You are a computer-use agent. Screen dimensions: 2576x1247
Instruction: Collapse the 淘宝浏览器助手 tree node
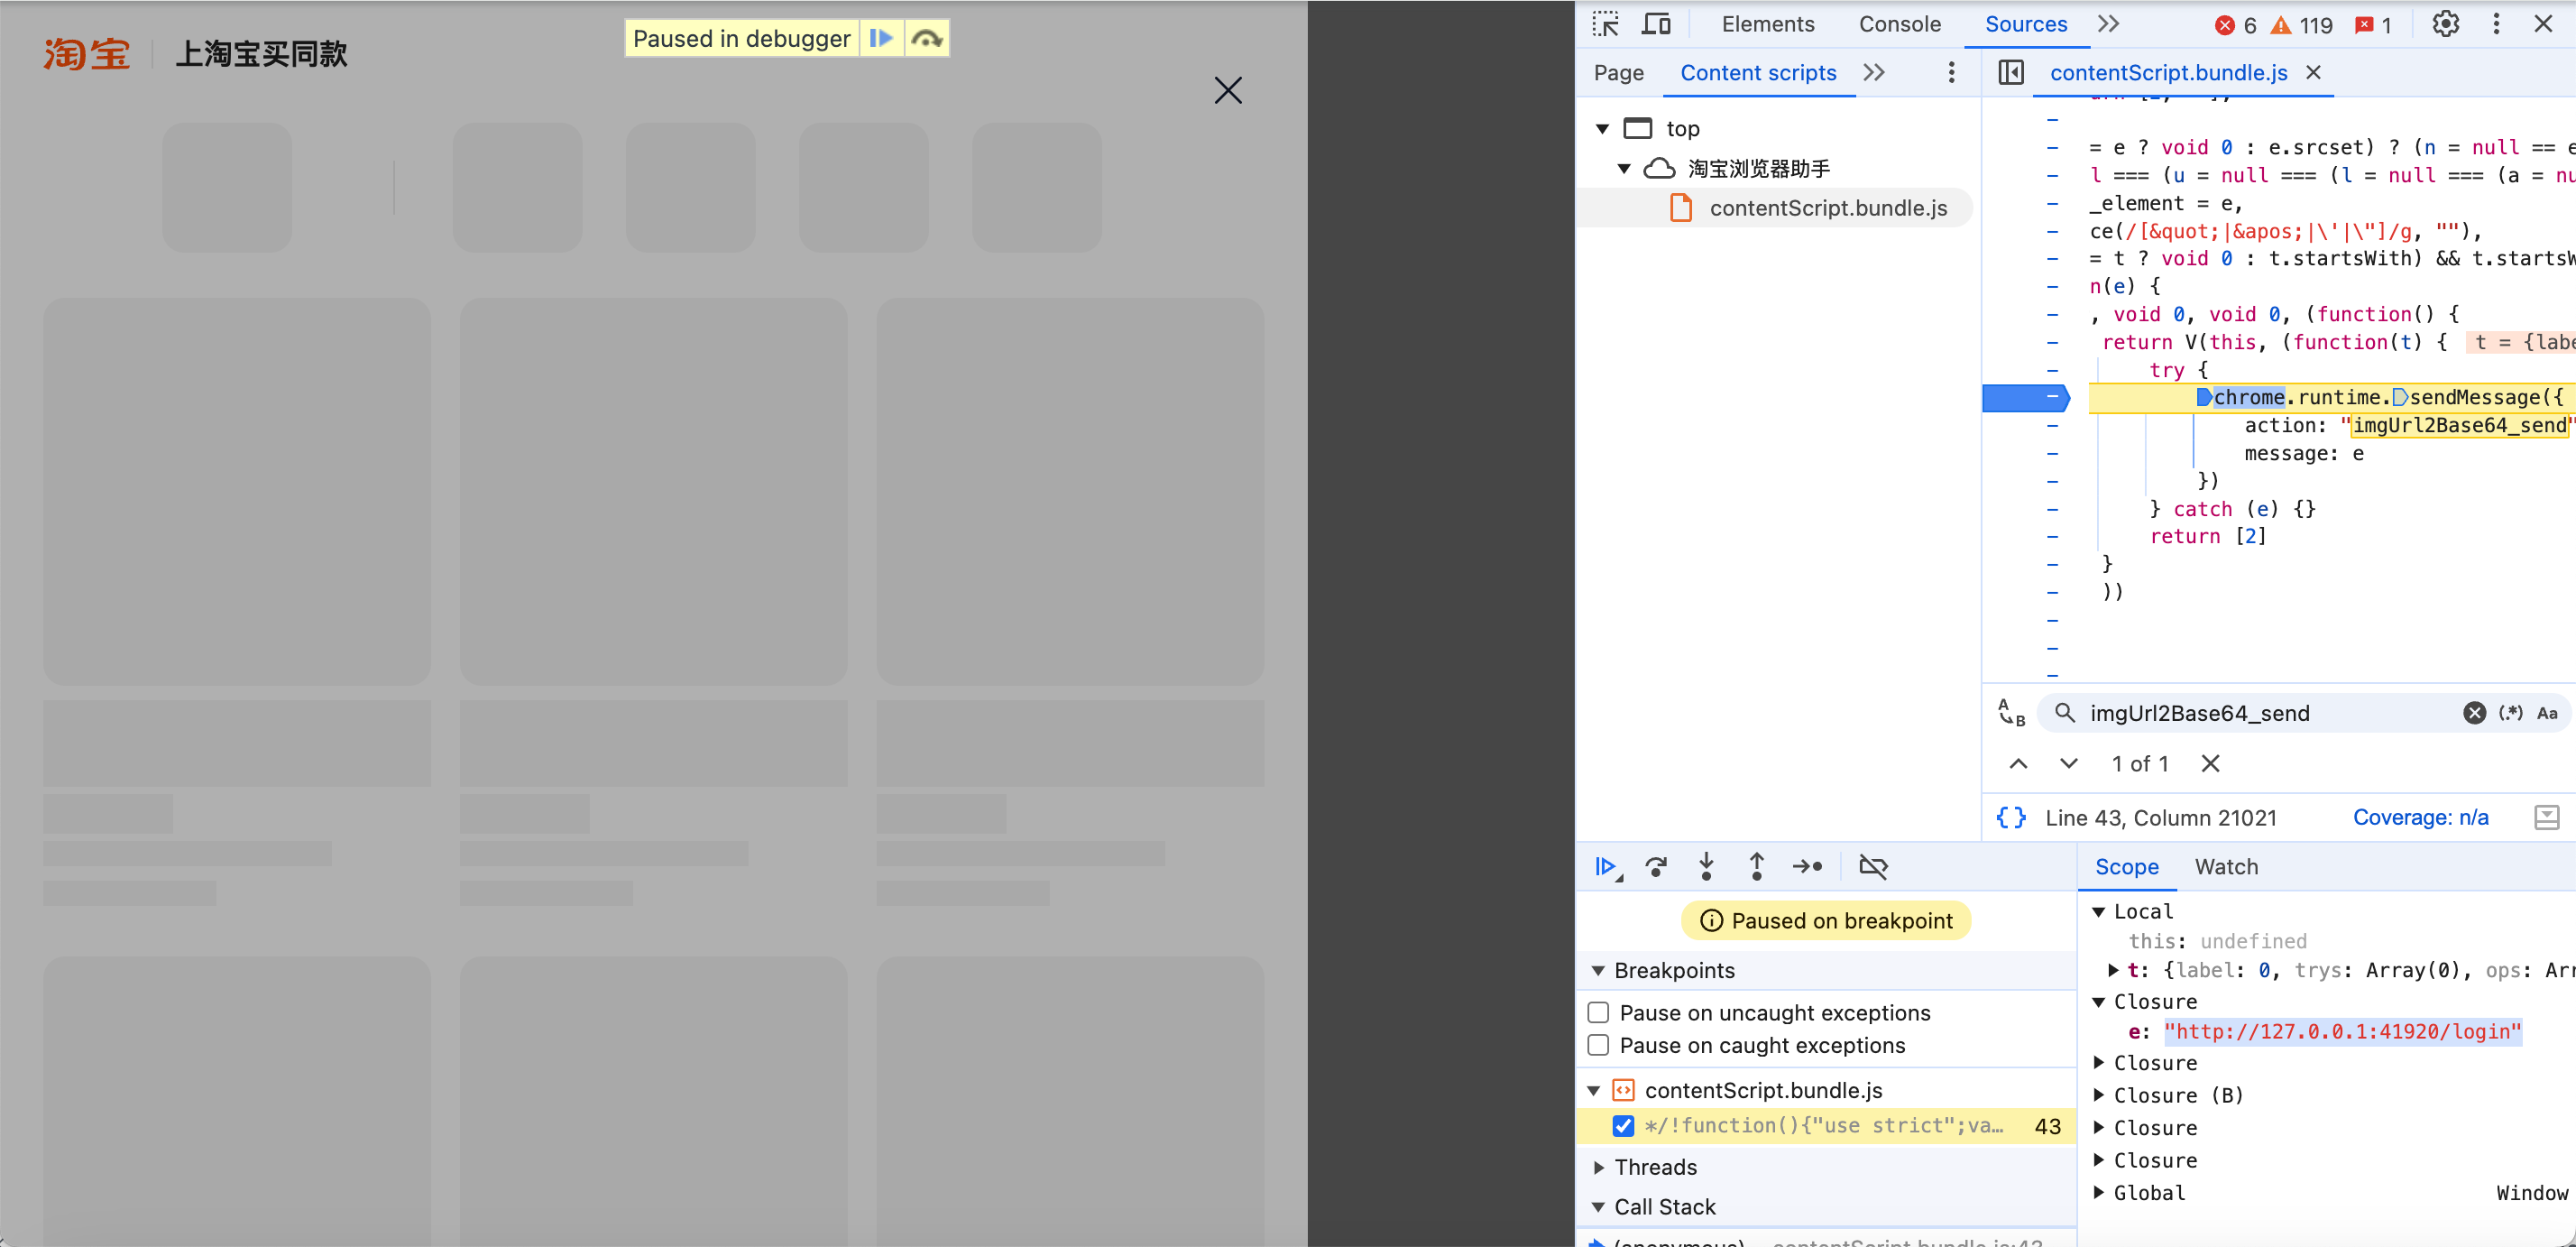(1624, 168)
